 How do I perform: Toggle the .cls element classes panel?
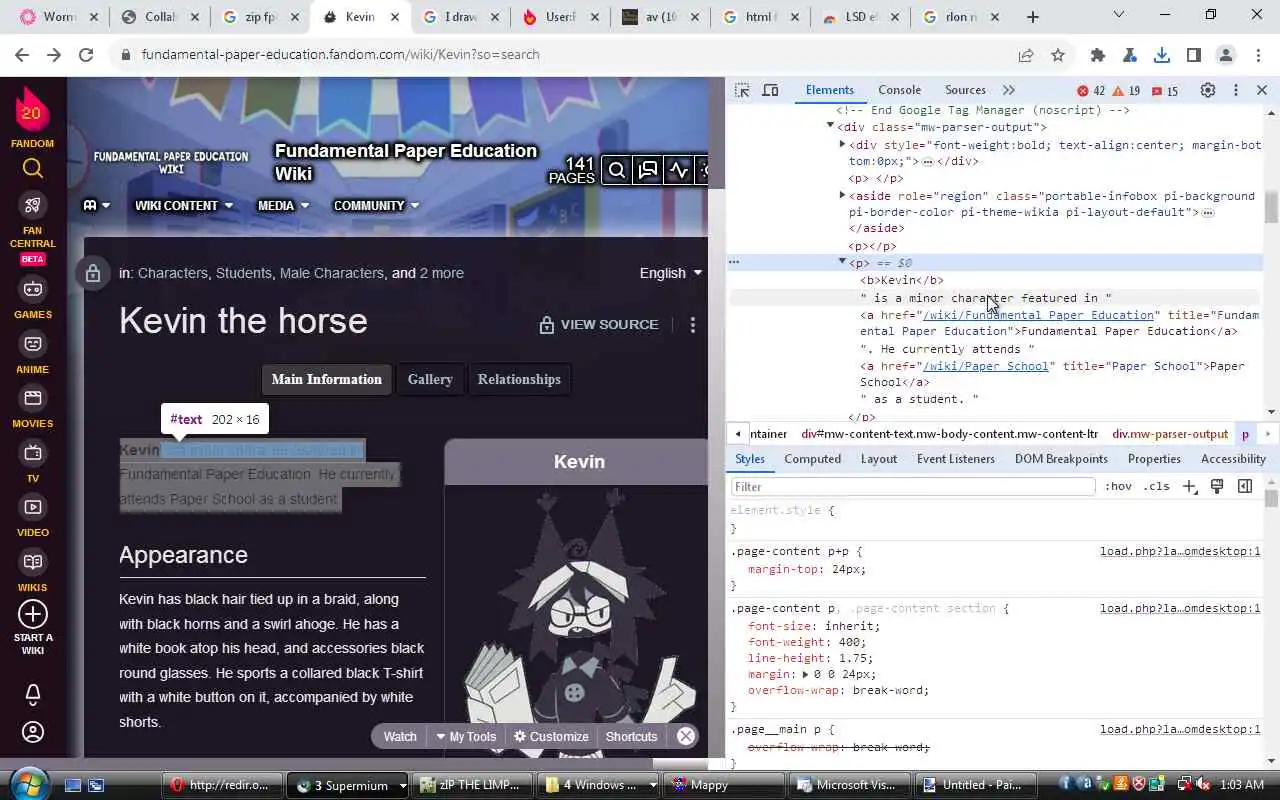point(1157,486)
